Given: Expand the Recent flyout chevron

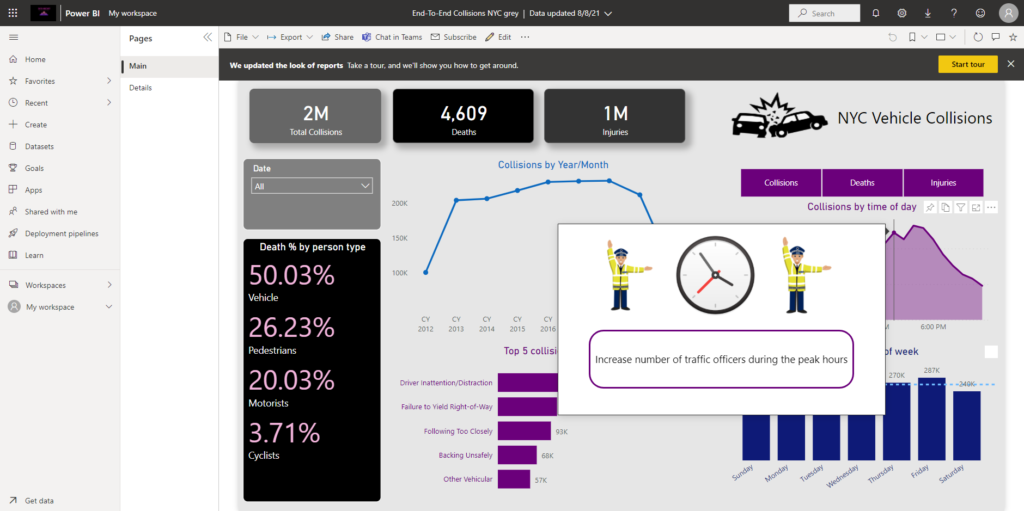Looking at the screenshot, I should [x=109, y=103].
